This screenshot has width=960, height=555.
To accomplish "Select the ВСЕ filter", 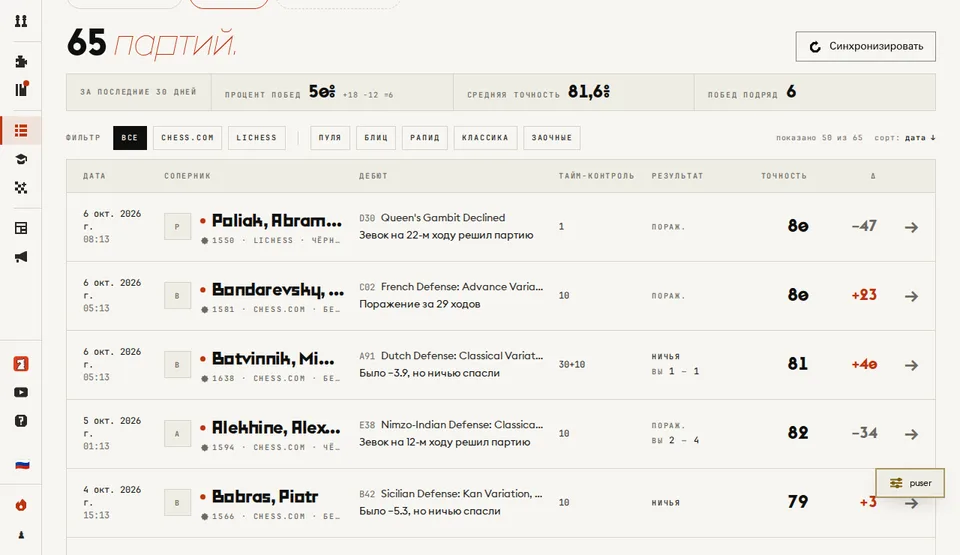I will (x=130, y=138).
